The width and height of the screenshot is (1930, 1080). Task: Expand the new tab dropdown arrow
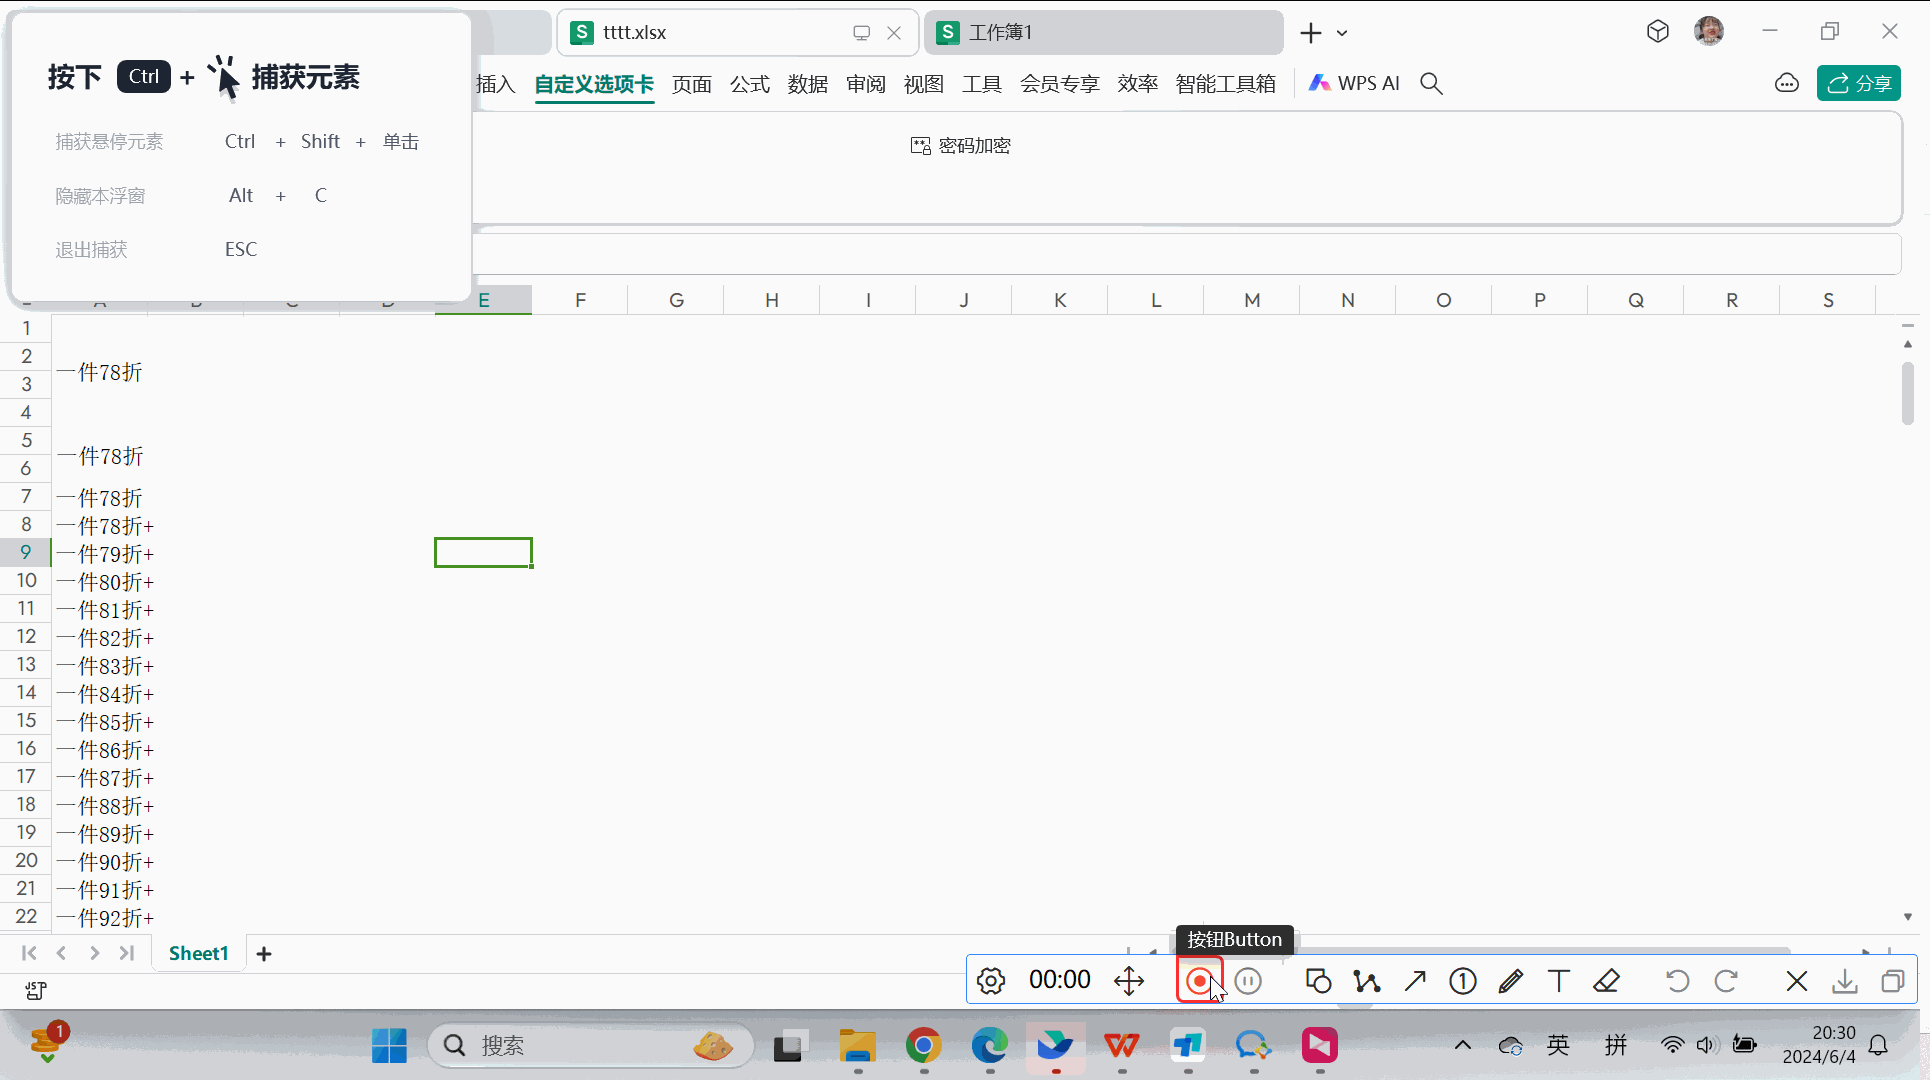[x=1342, y=33]
